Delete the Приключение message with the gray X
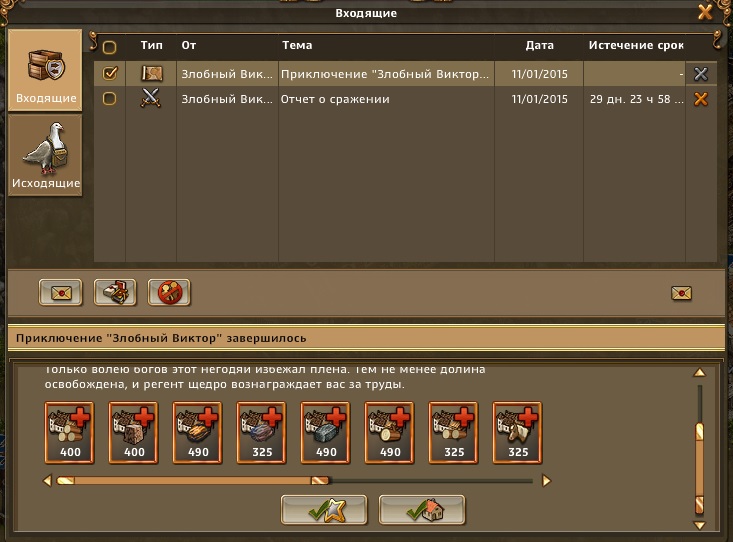 click(x=701, y=74)
